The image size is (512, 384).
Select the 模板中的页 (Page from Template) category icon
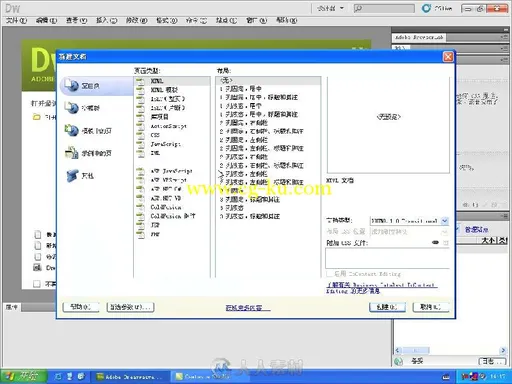point(71,130)
